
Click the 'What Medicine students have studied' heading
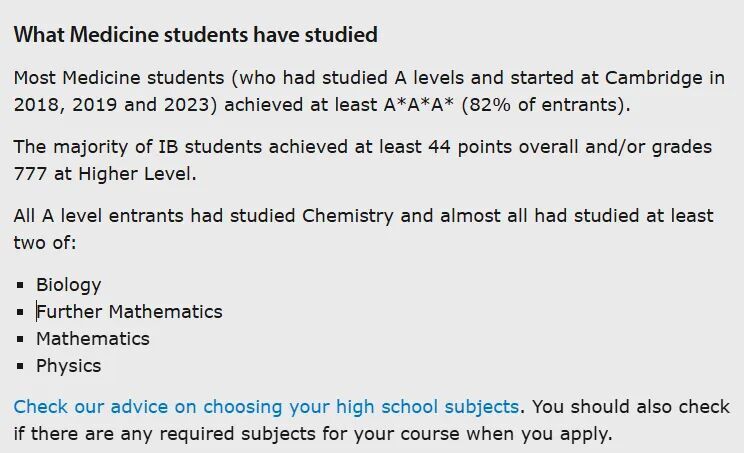coord(195,35)
